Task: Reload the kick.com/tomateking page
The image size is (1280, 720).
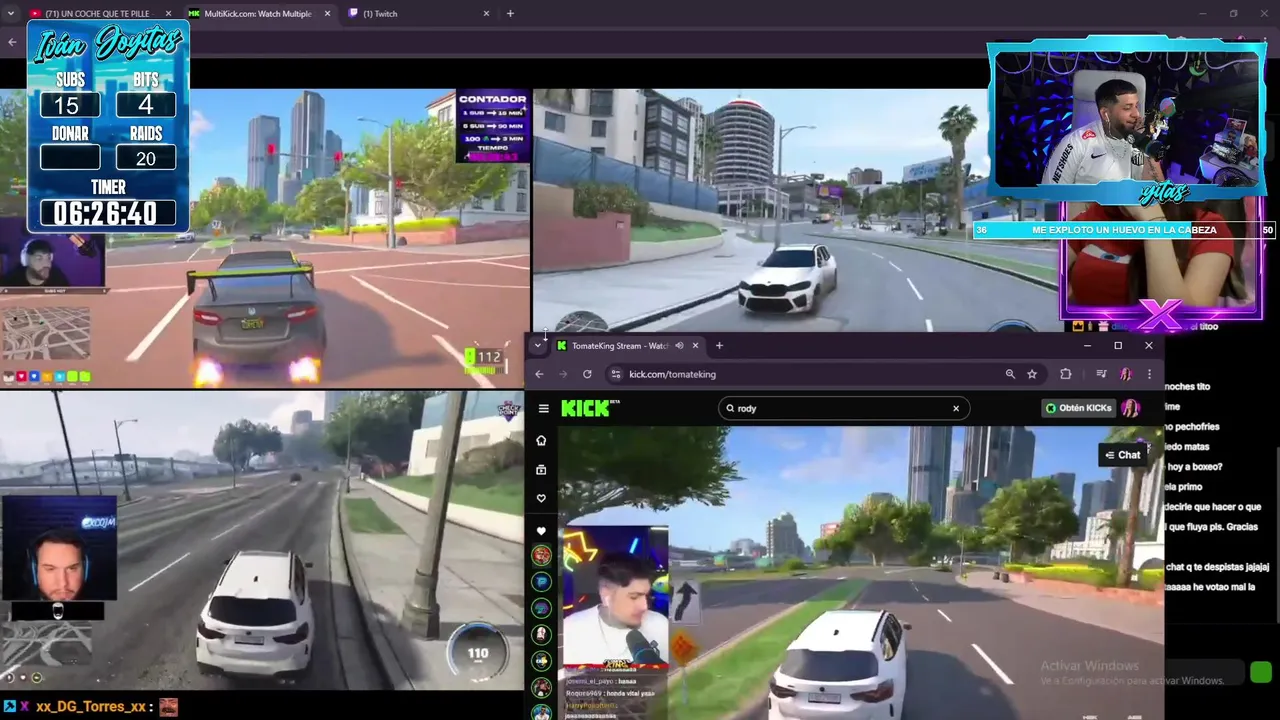Action: 587,374
